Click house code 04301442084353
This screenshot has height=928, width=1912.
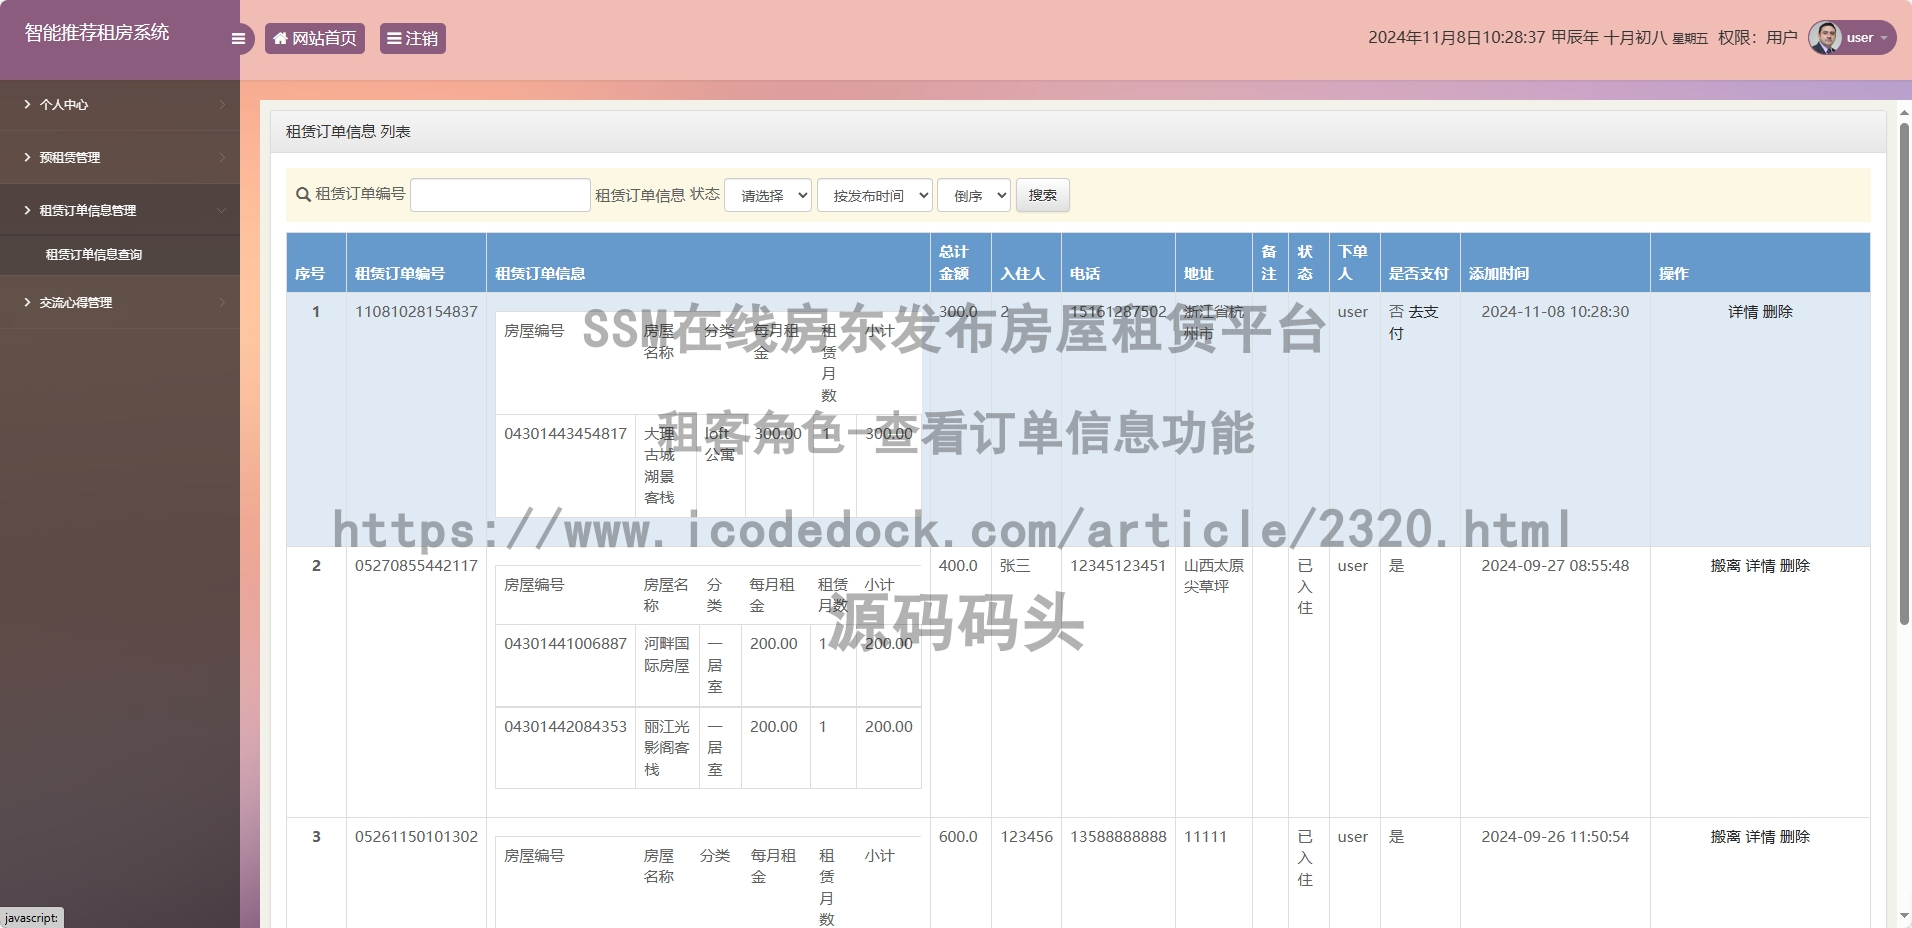[x=565, y=727]
